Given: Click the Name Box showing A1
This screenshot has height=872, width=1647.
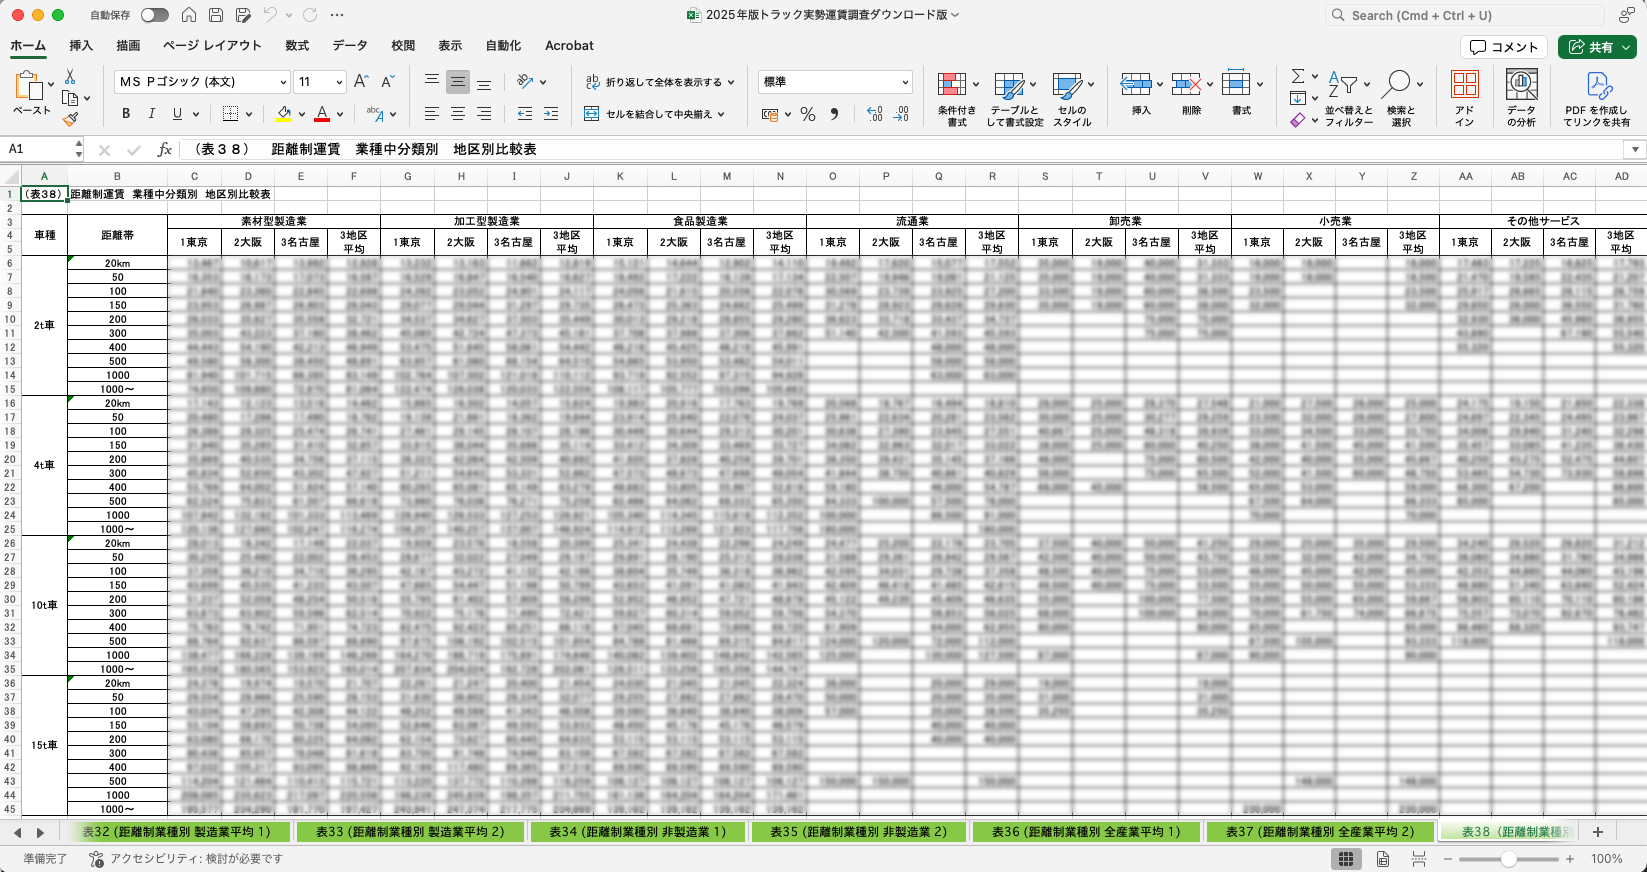Looking at the screenshot, I should point(40,149).
